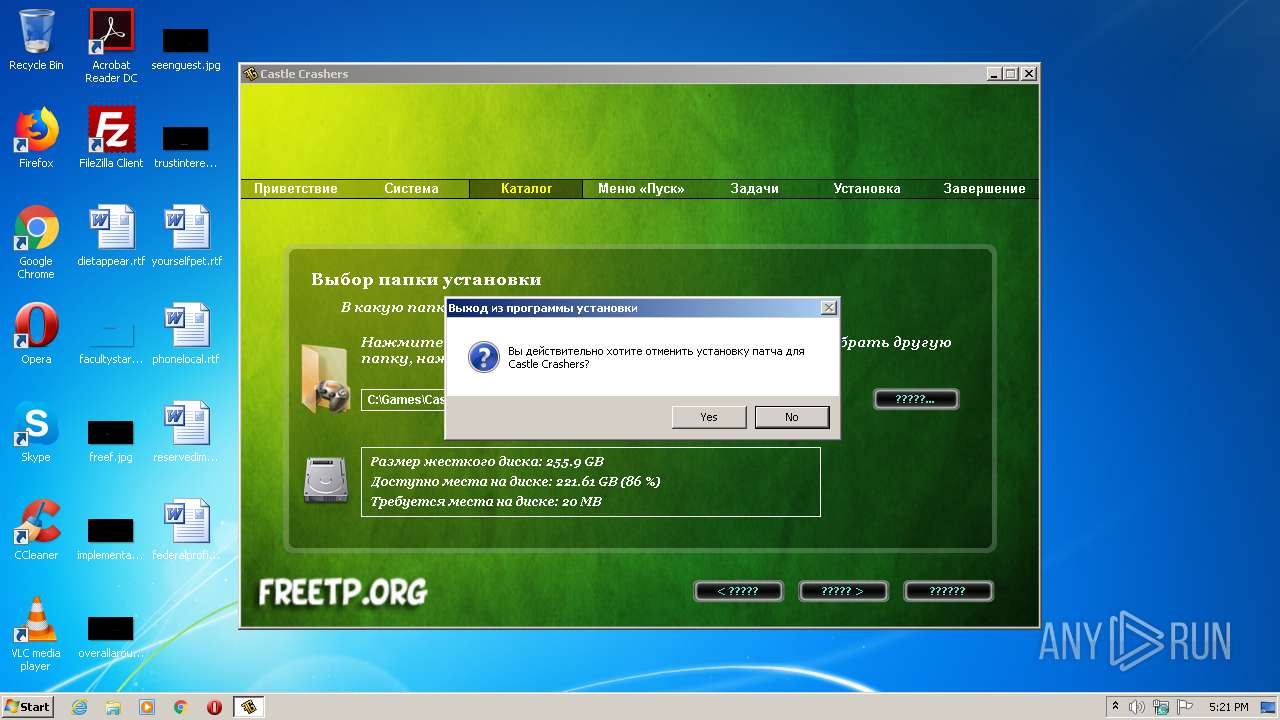Open Opera from the taskbar
Screen dimensions: 1280x720
[x=214, y=707]
